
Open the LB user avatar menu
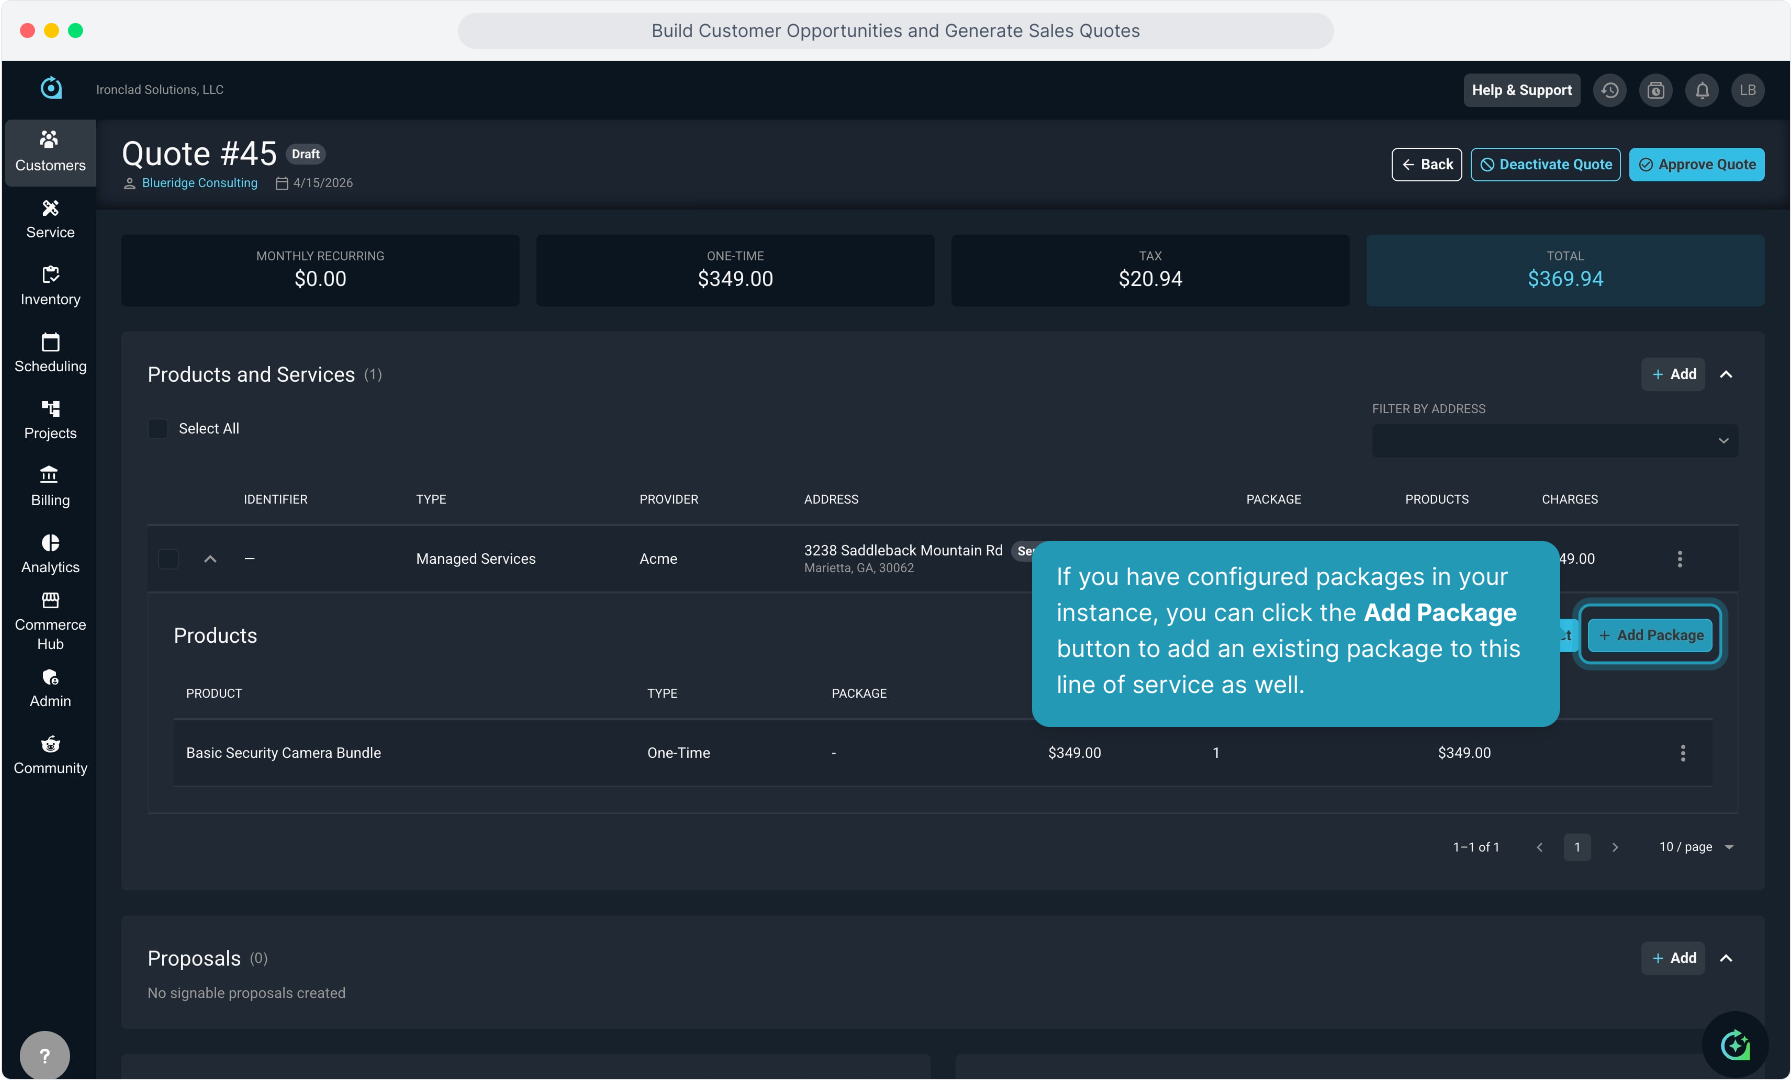tap(1747, 90)
